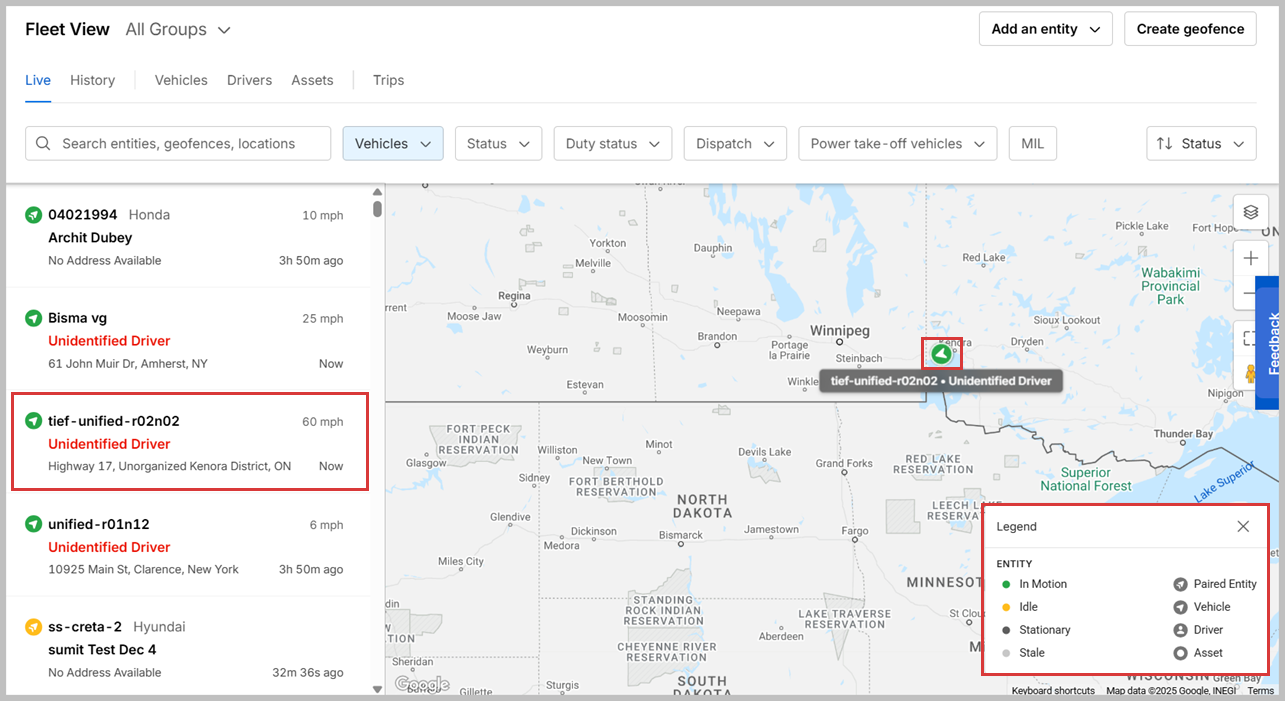
Task: Select the tief-unified-r02n02 vehicle
Action: click(189, 443)
